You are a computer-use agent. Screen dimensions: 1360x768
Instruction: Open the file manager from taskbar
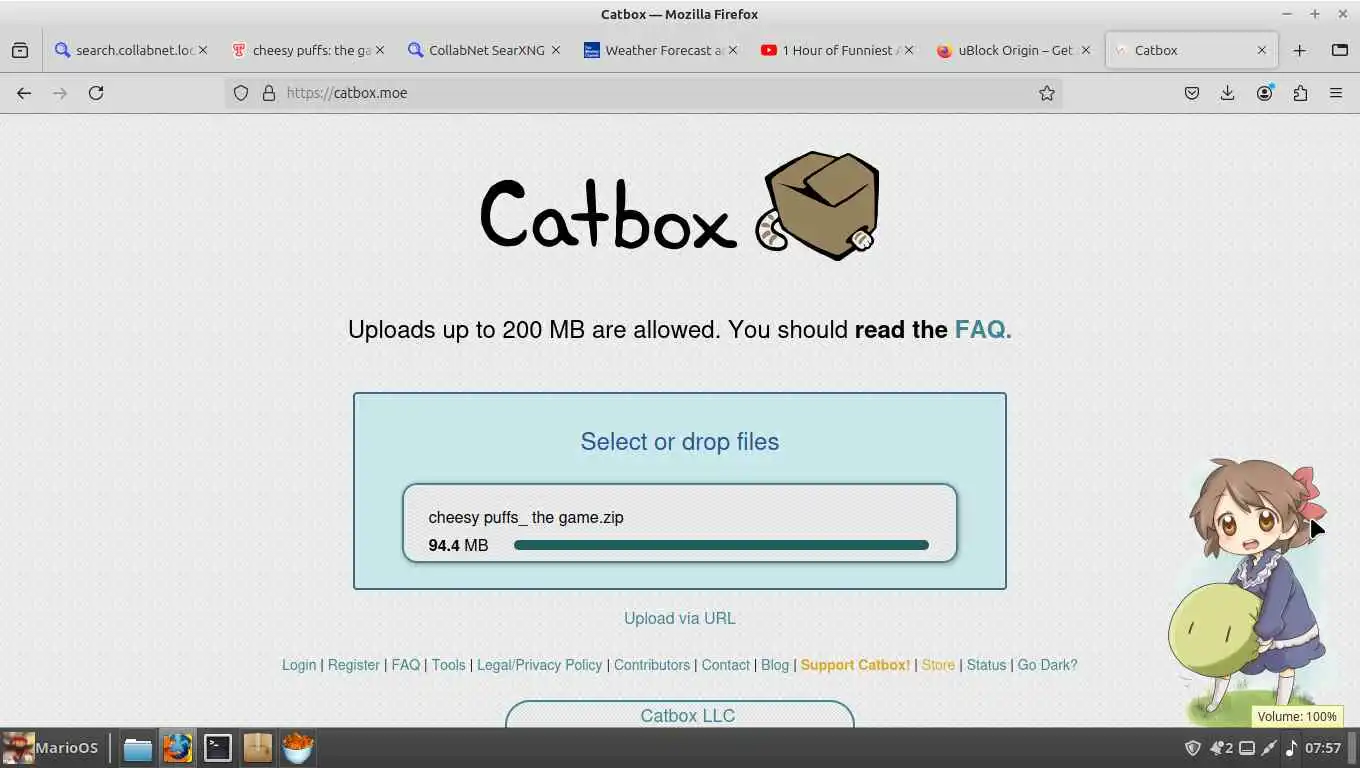tap(137, 748)
